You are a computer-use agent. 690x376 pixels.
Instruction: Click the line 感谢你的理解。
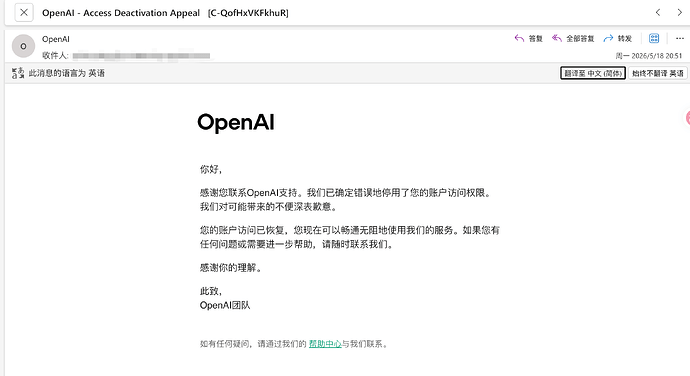point(231,268)
